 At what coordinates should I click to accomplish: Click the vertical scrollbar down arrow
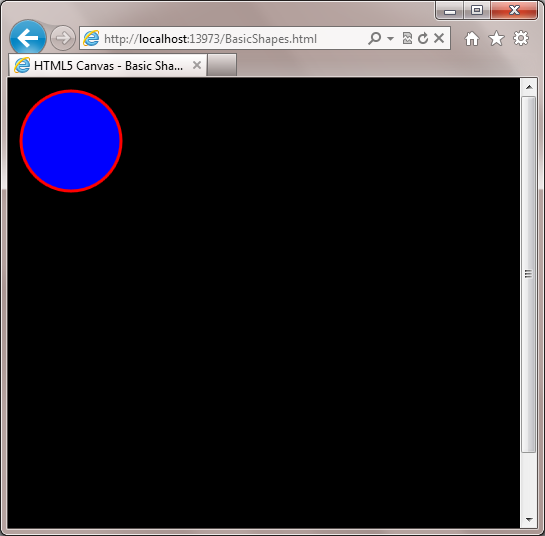(529, 520)
